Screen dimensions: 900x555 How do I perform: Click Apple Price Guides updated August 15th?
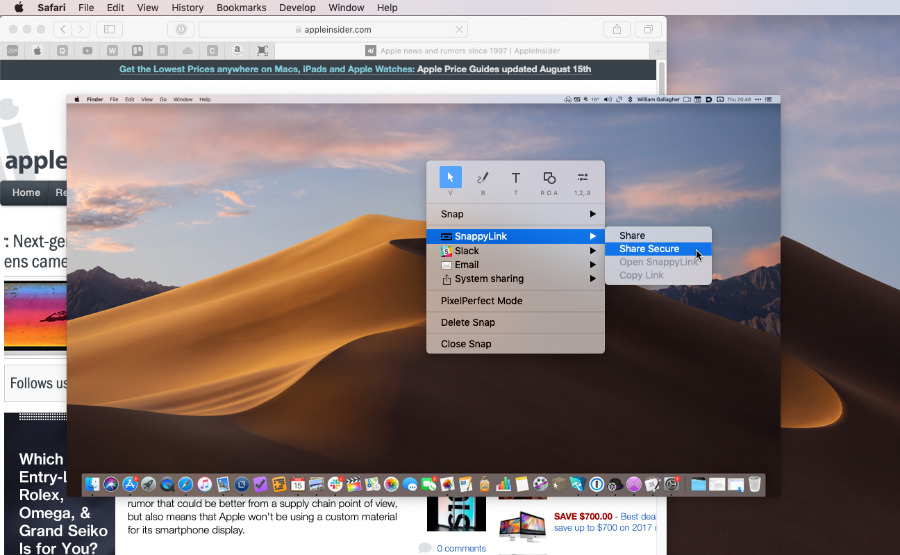click(x=504, y=69)
